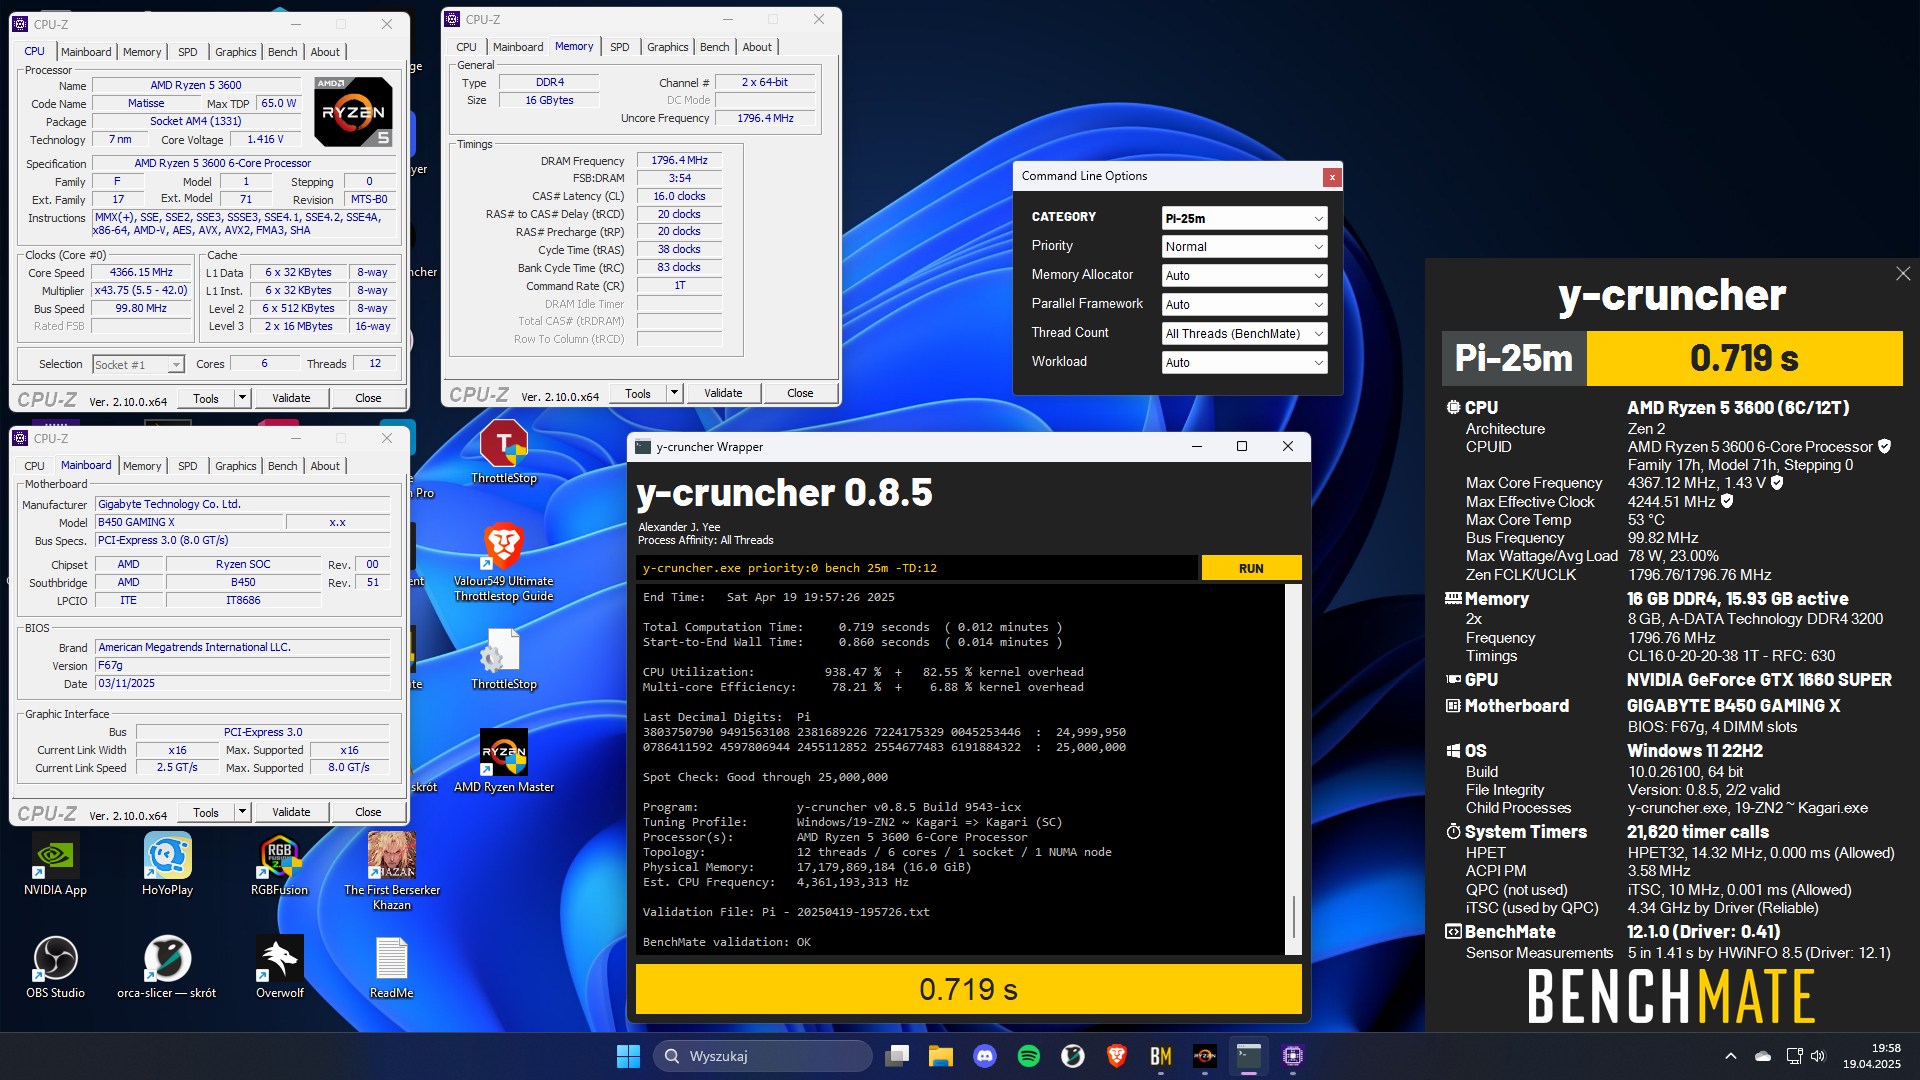Open Spotify from taskbar

(x=1029, y=1056)
